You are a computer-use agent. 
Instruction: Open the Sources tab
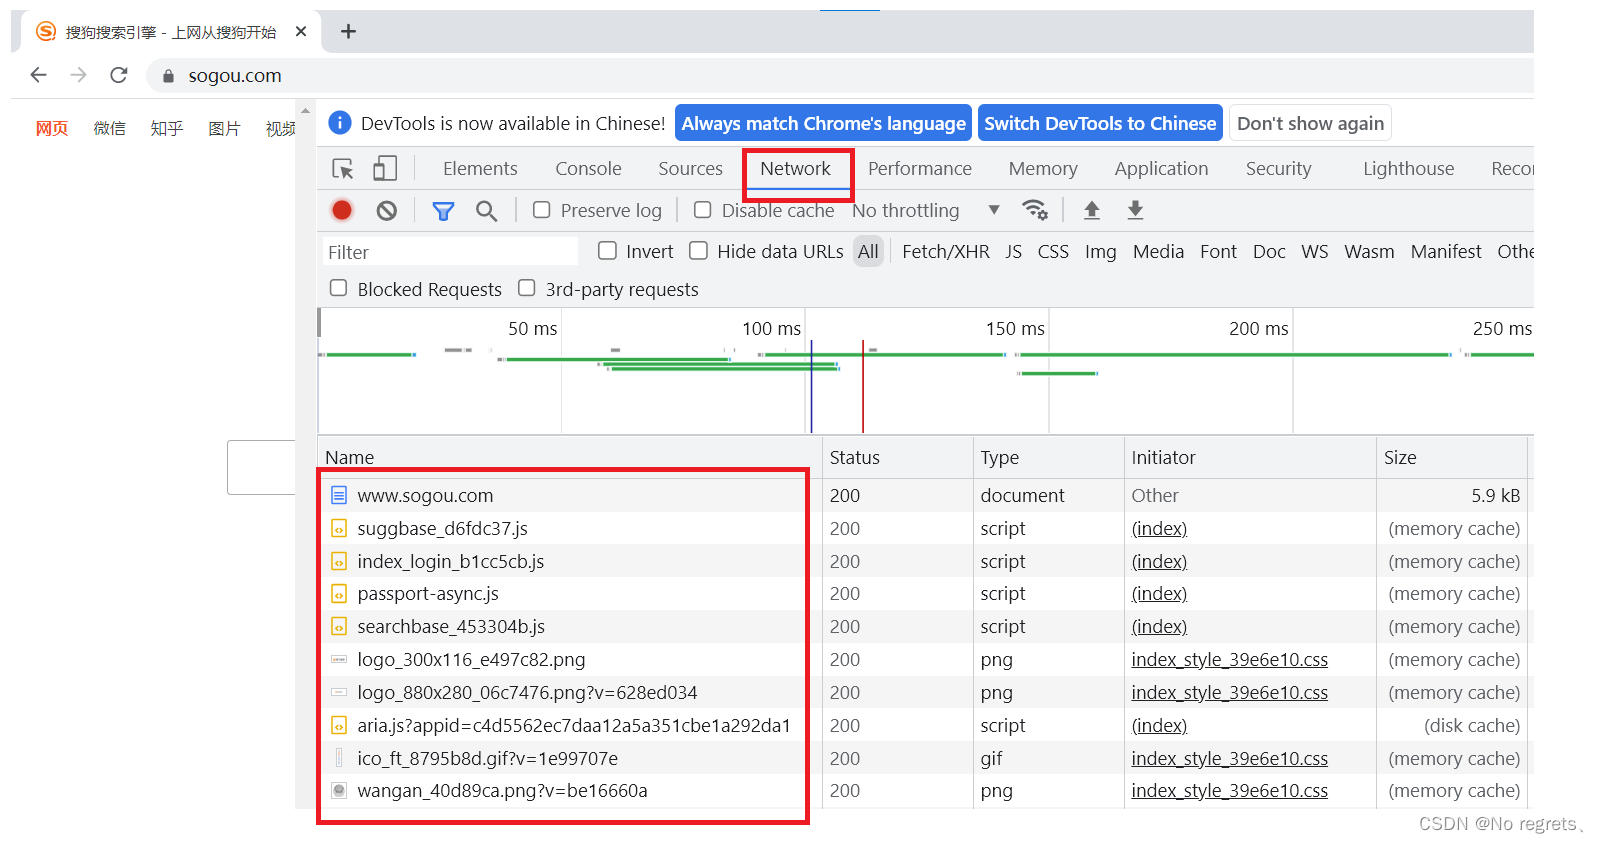click(690, 169)
